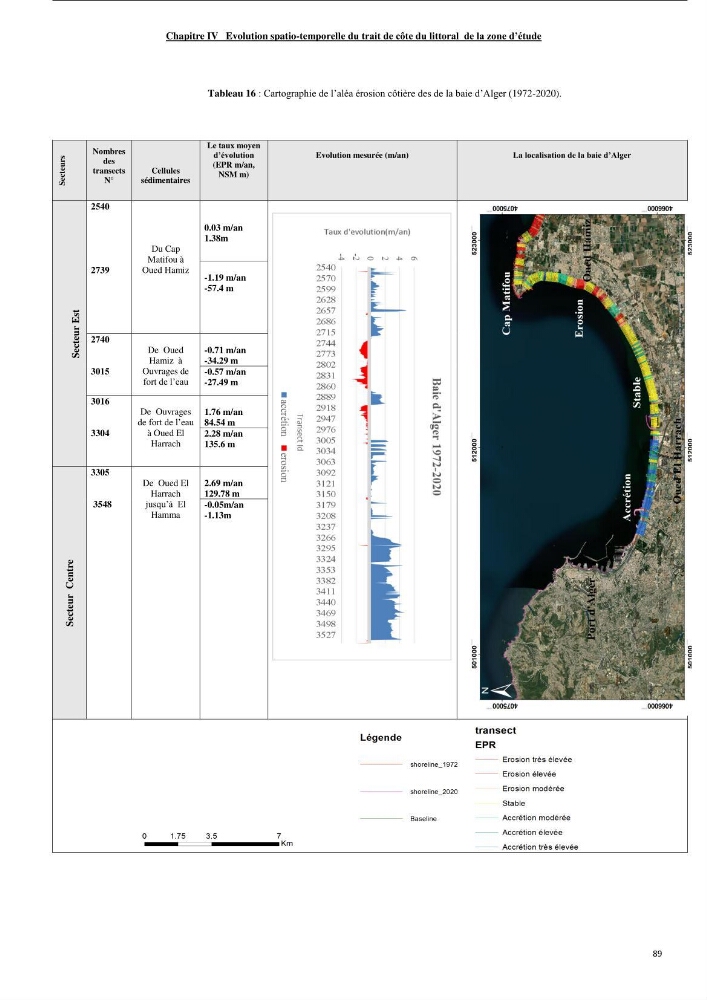The width and height of the screenshot is (707, 1000).
Task: Click the 'Légende' title
Action: (381, 737)
